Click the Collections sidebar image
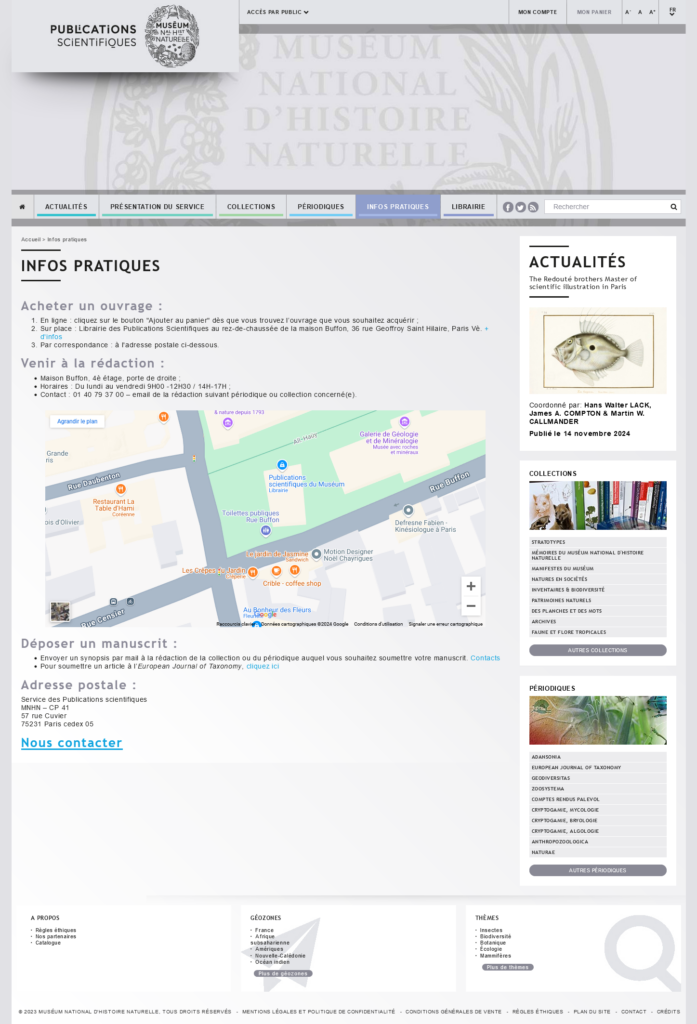Image resolution: width=697 pixels, height=1024 pixels. point(598,505)
